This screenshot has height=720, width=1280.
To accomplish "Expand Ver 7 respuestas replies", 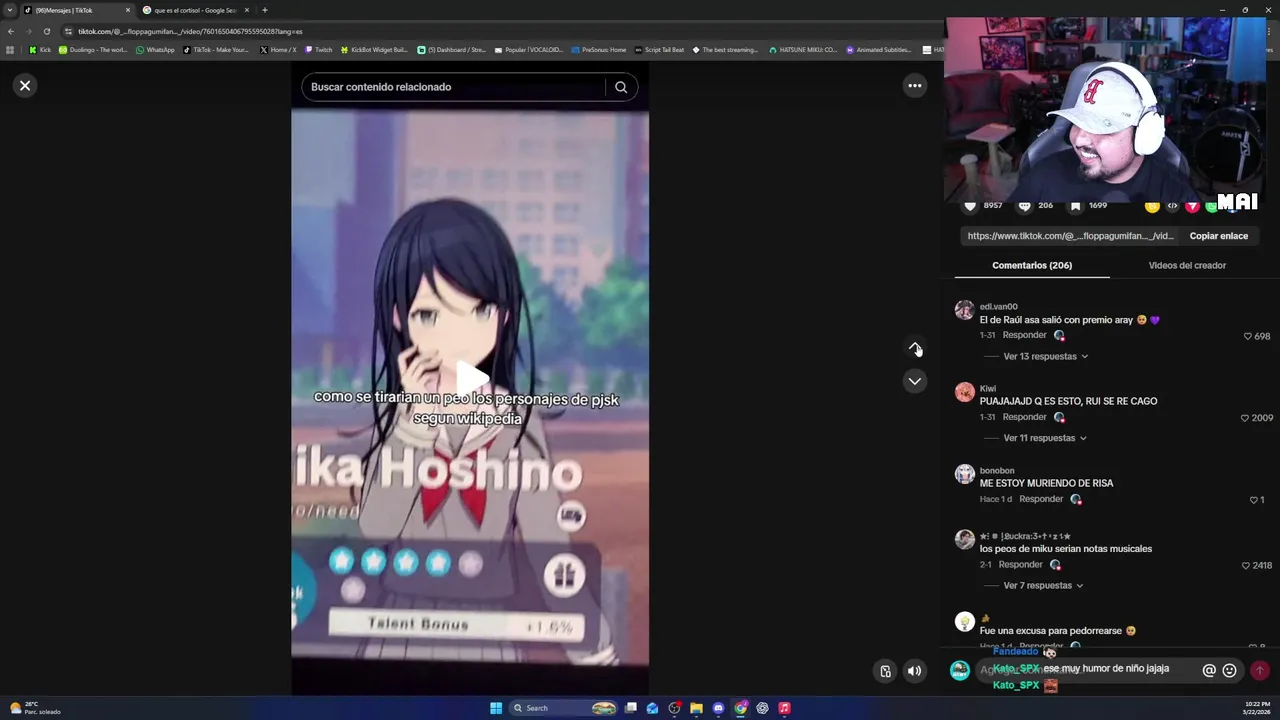I will tap(1043, 586).
